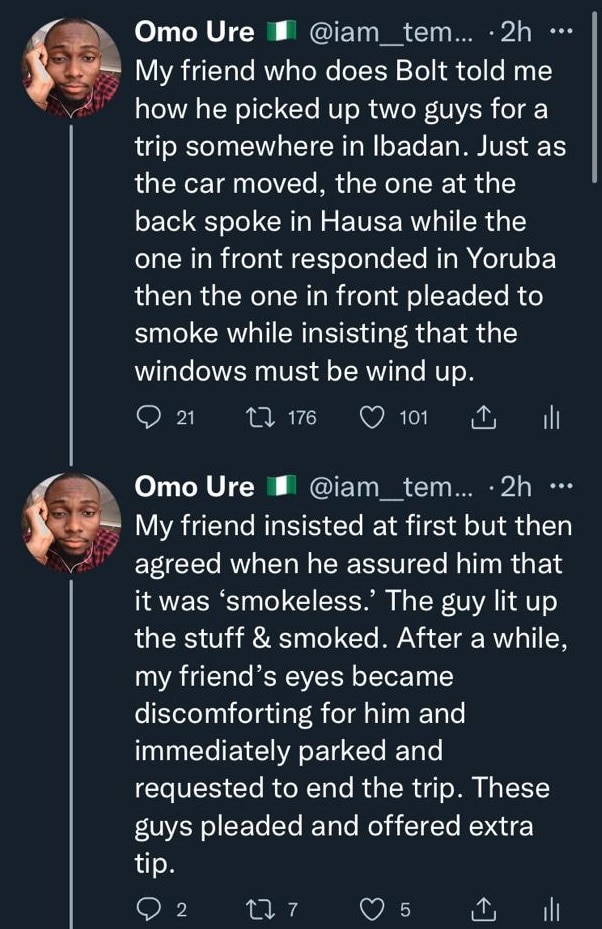Reply to the first tweet about Bolt

pyautogui.click(x=146, y=418)
